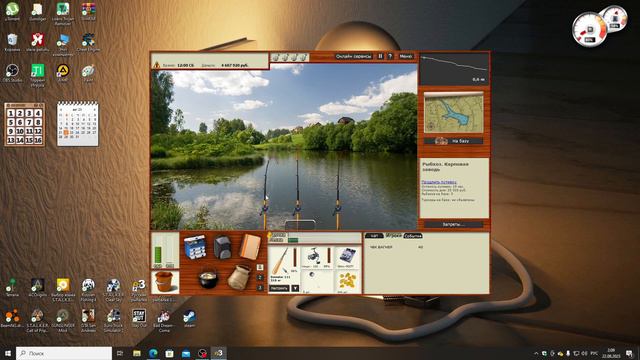This screenshot has width=640, height=360.
Task: Click the depth profile chart panel
Action: coord(454,69)
